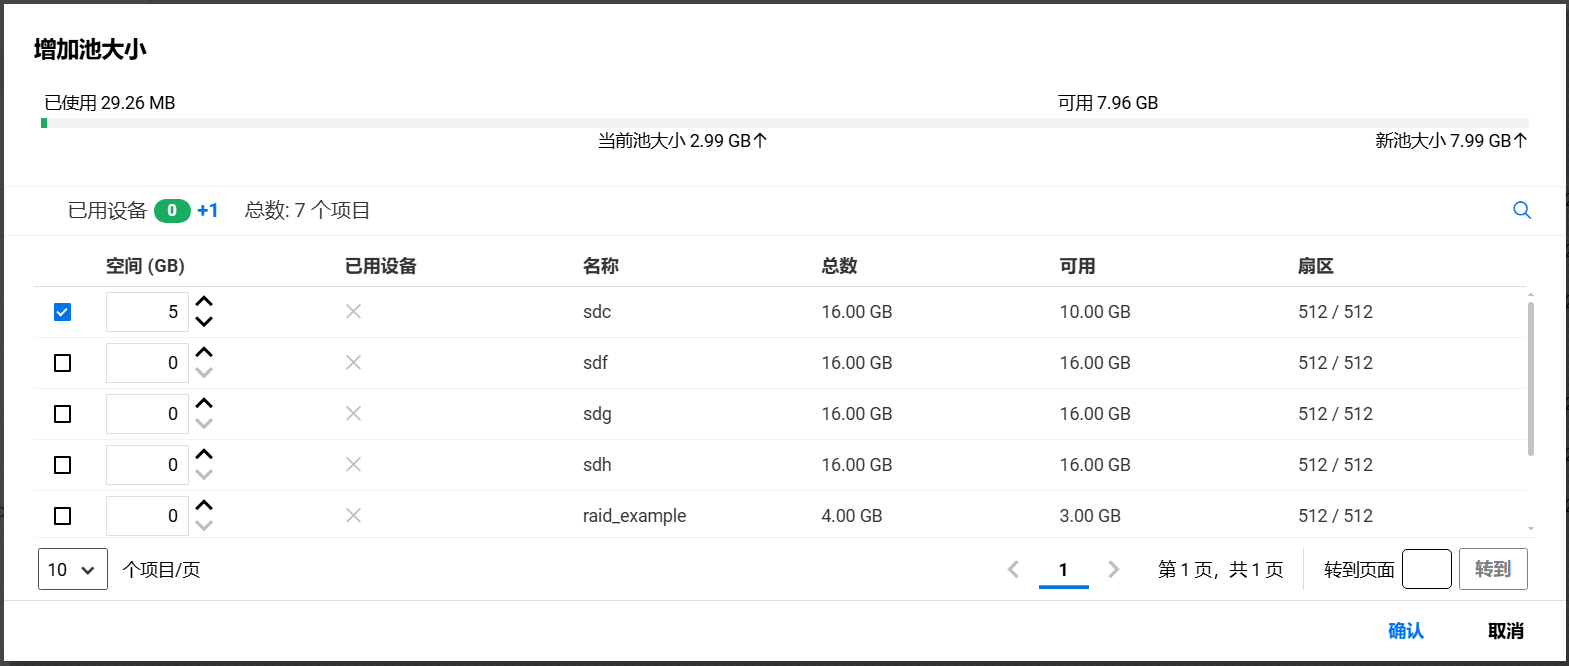Select the sdh device name
Image resolution: width=1569 pixels, height=666 pixels.
(597, 465)
